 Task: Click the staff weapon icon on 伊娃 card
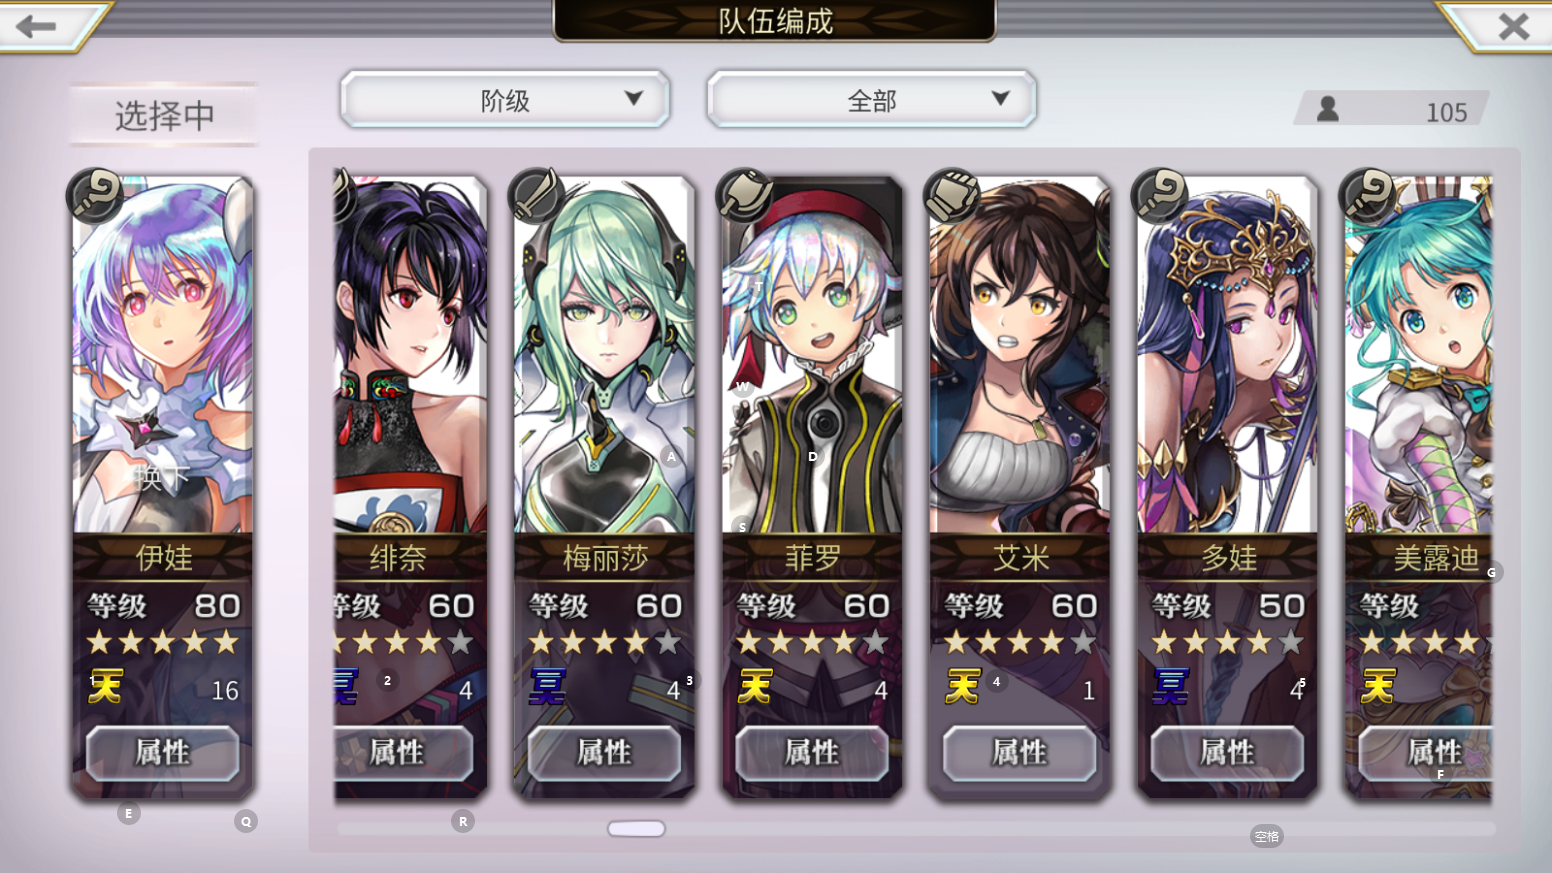click(96, 194)
